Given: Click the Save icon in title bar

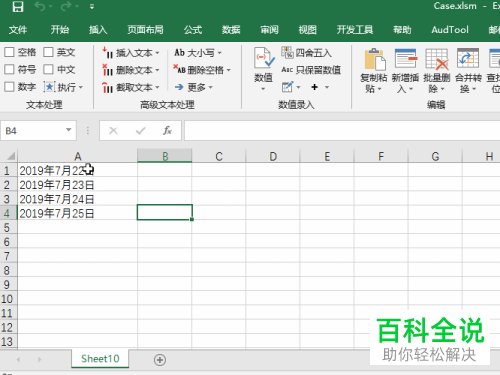Looking at the screenshot, I should (18, 6).
